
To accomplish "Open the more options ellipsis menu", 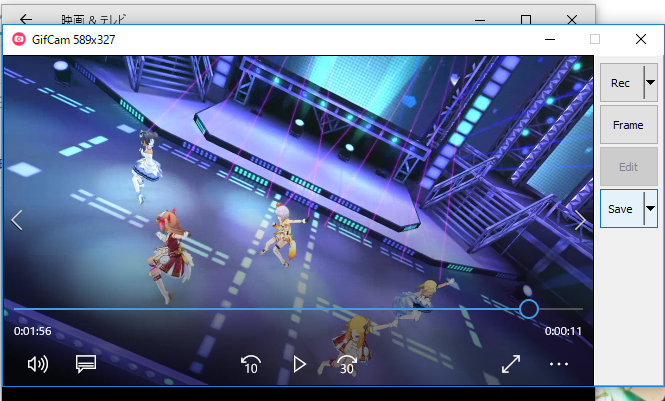I will click(559, 364).
